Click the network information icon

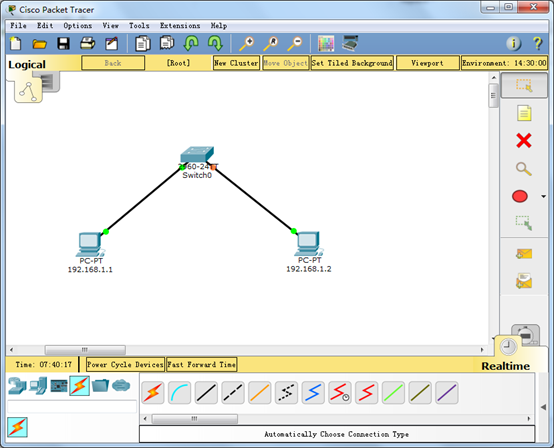(x=513, y=44)
